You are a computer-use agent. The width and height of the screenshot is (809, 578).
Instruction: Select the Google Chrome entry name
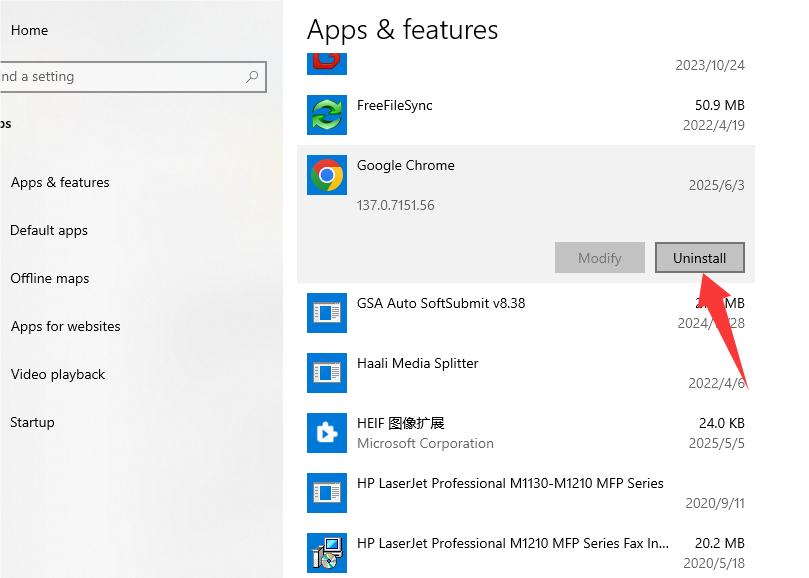click(x=406, y=165)
